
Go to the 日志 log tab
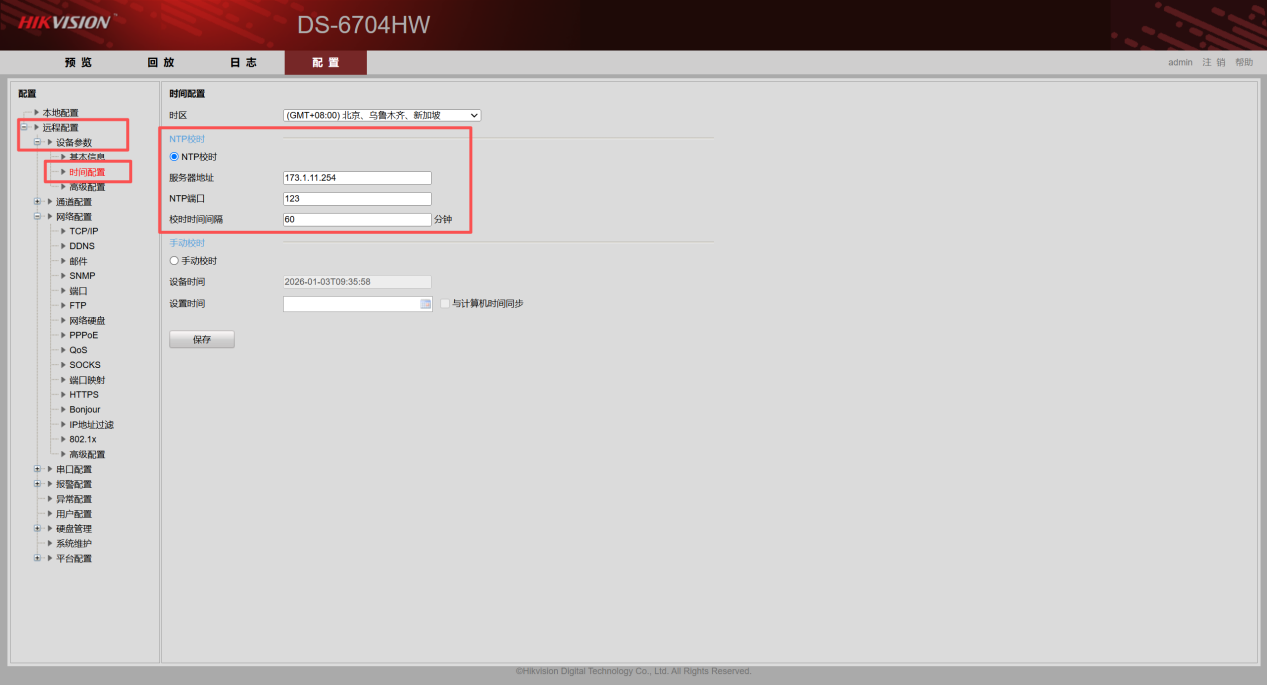click(x=243, y=63)
